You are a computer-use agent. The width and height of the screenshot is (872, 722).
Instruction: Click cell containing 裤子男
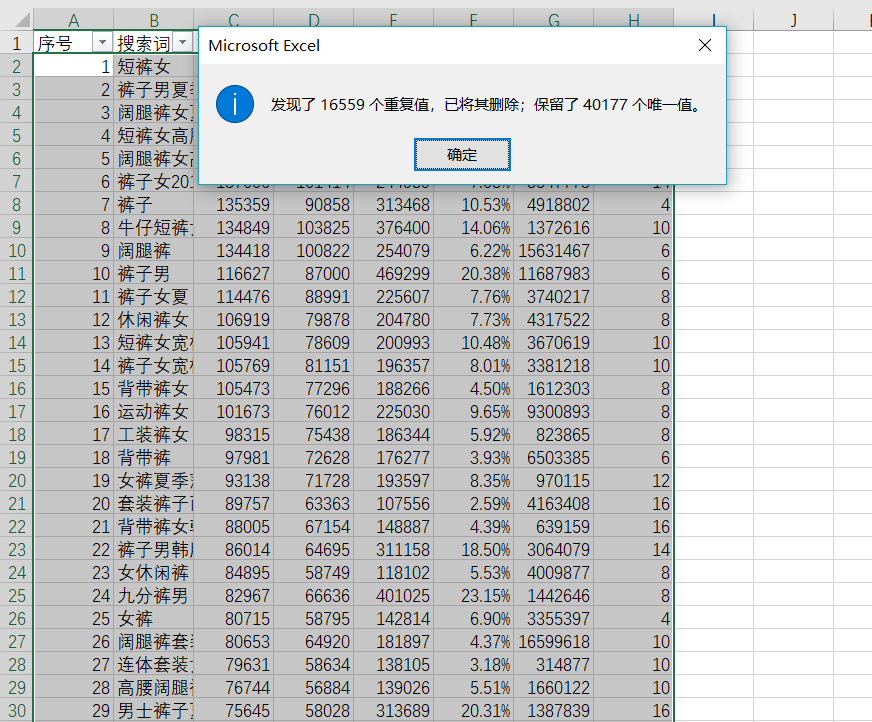point(154,274)
